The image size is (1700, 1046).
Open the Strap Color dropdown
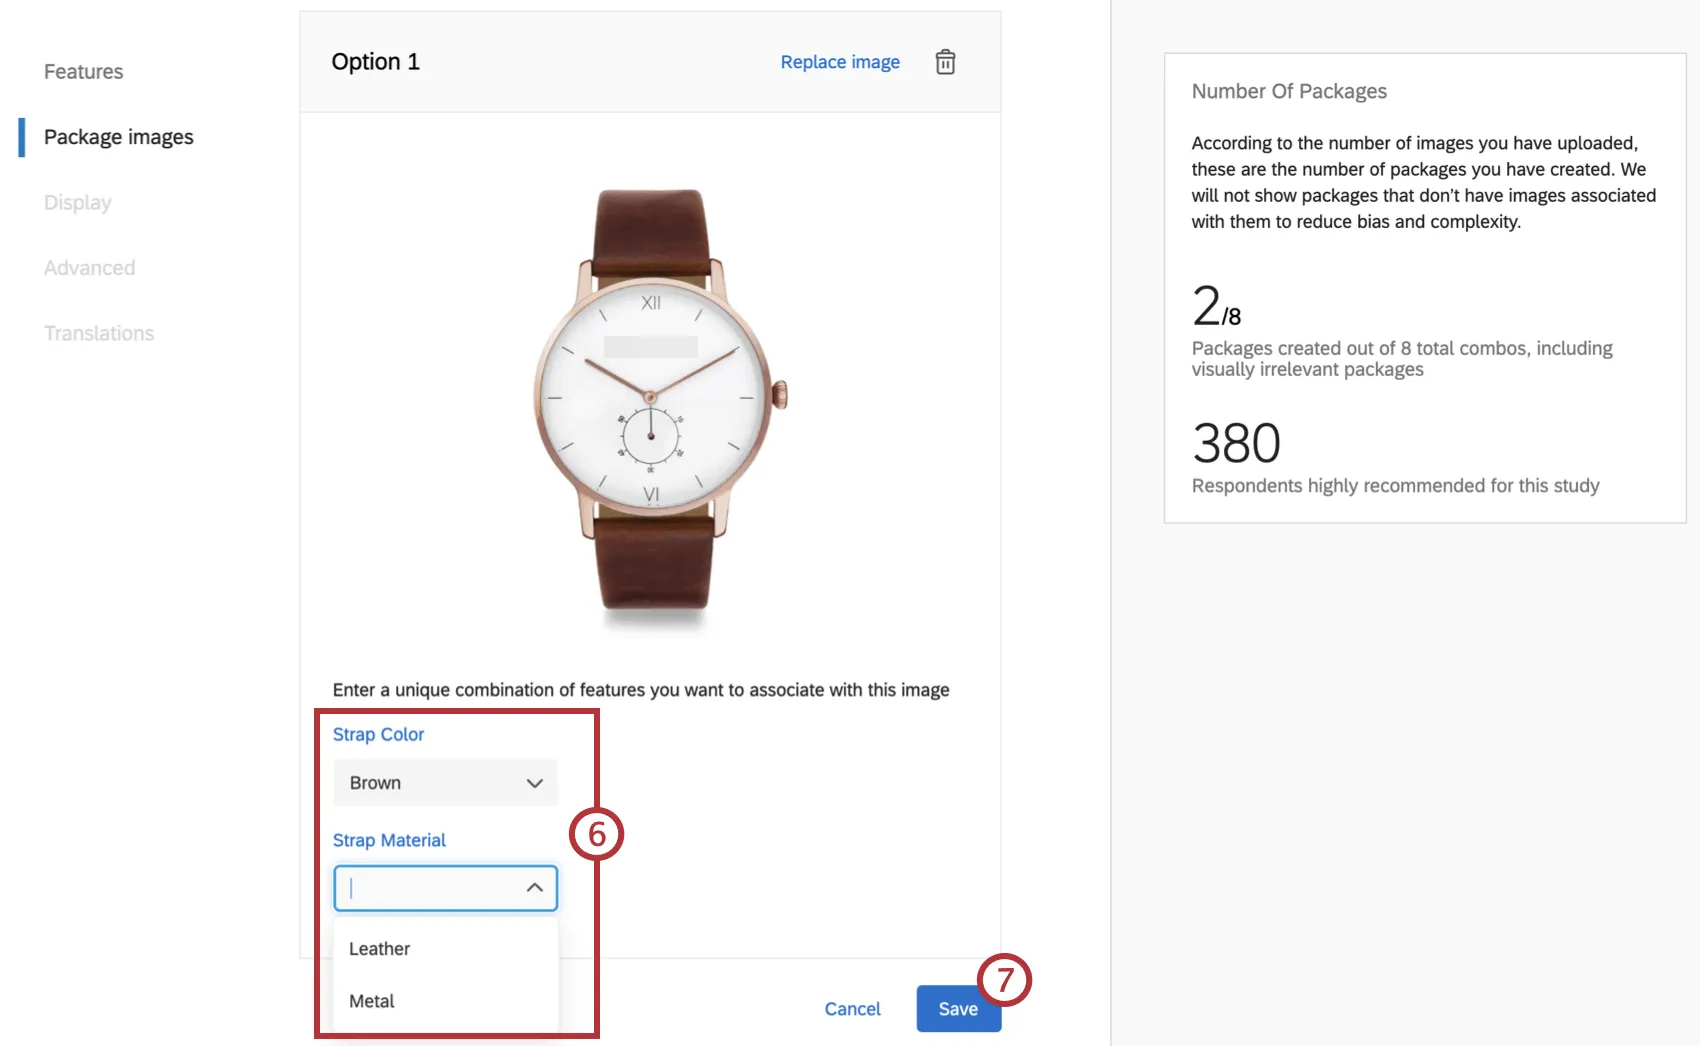[445, 783]
